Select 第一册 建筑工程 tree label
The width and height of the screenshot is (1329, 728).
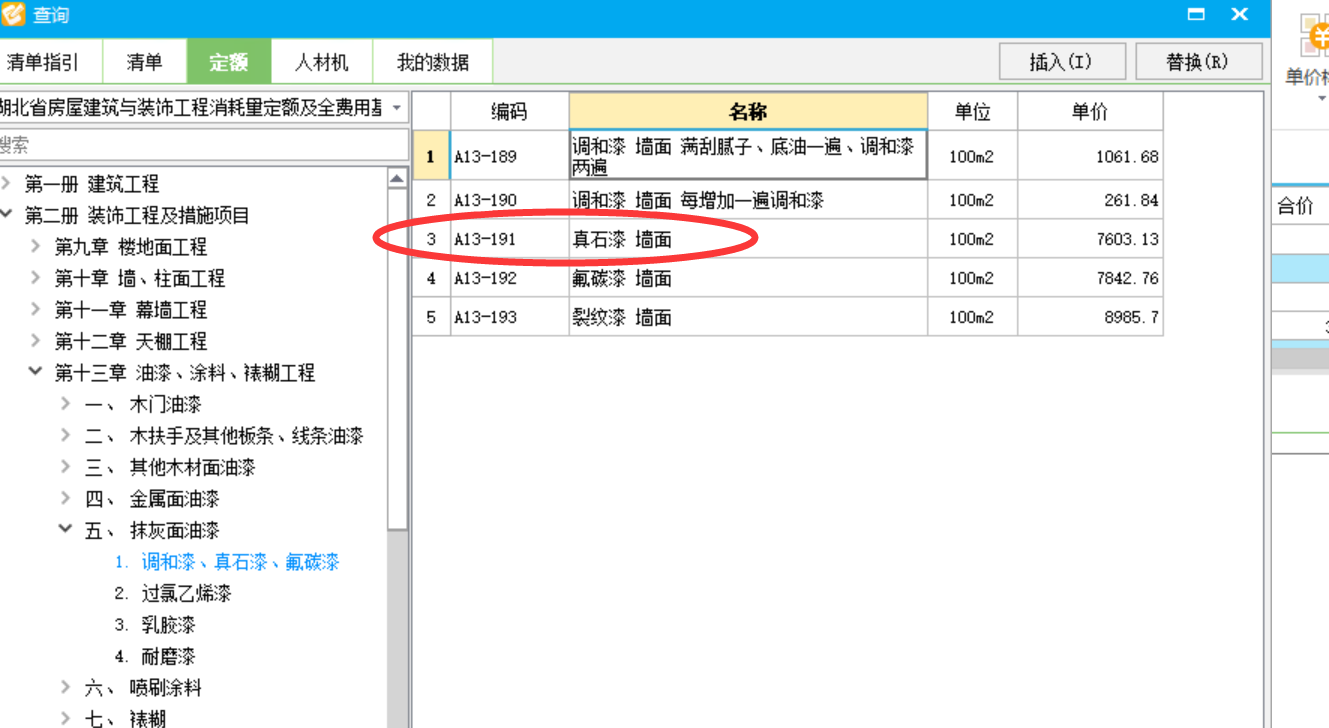(92, 184)
